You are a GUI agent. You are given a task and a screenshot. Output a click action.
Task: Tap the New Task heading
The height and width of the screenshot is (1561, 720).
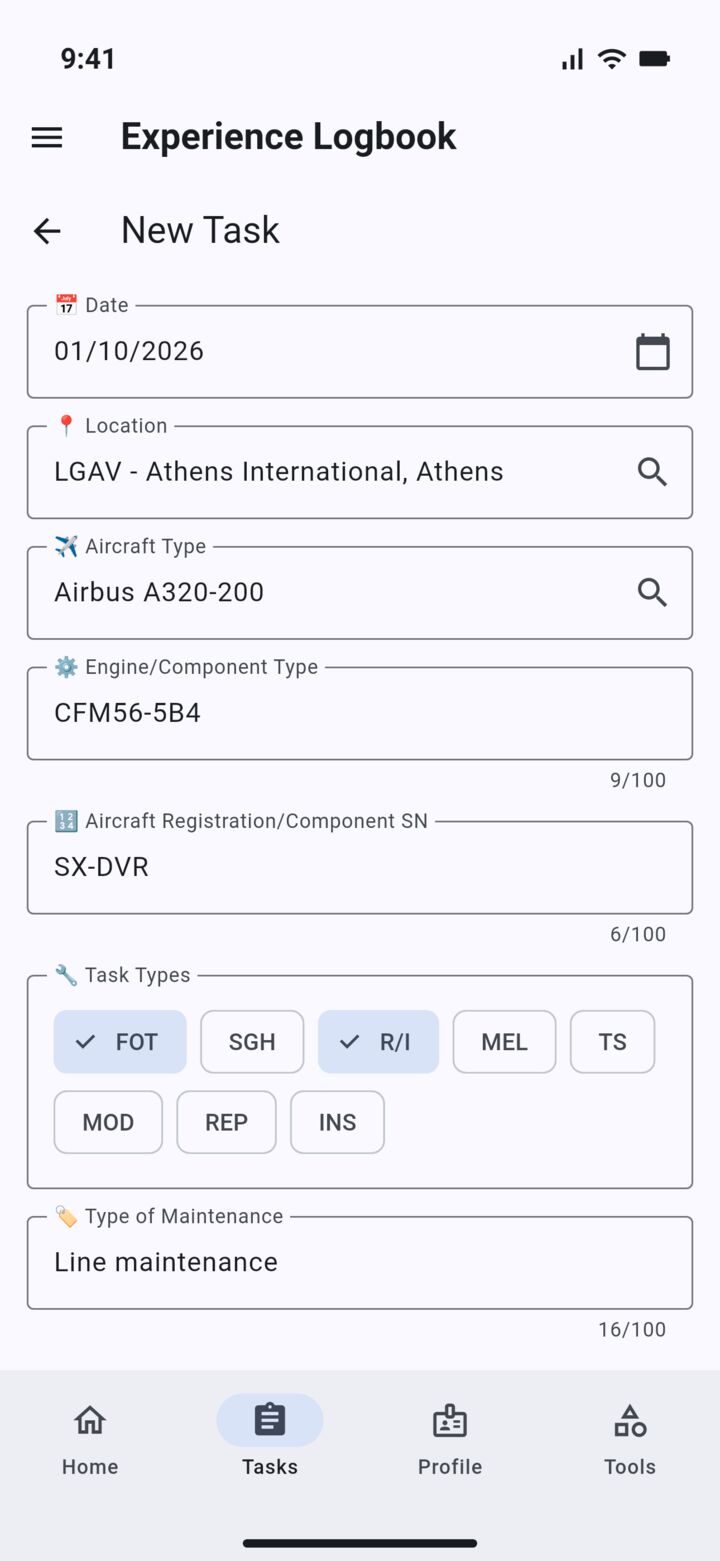[x=200, y=231]
